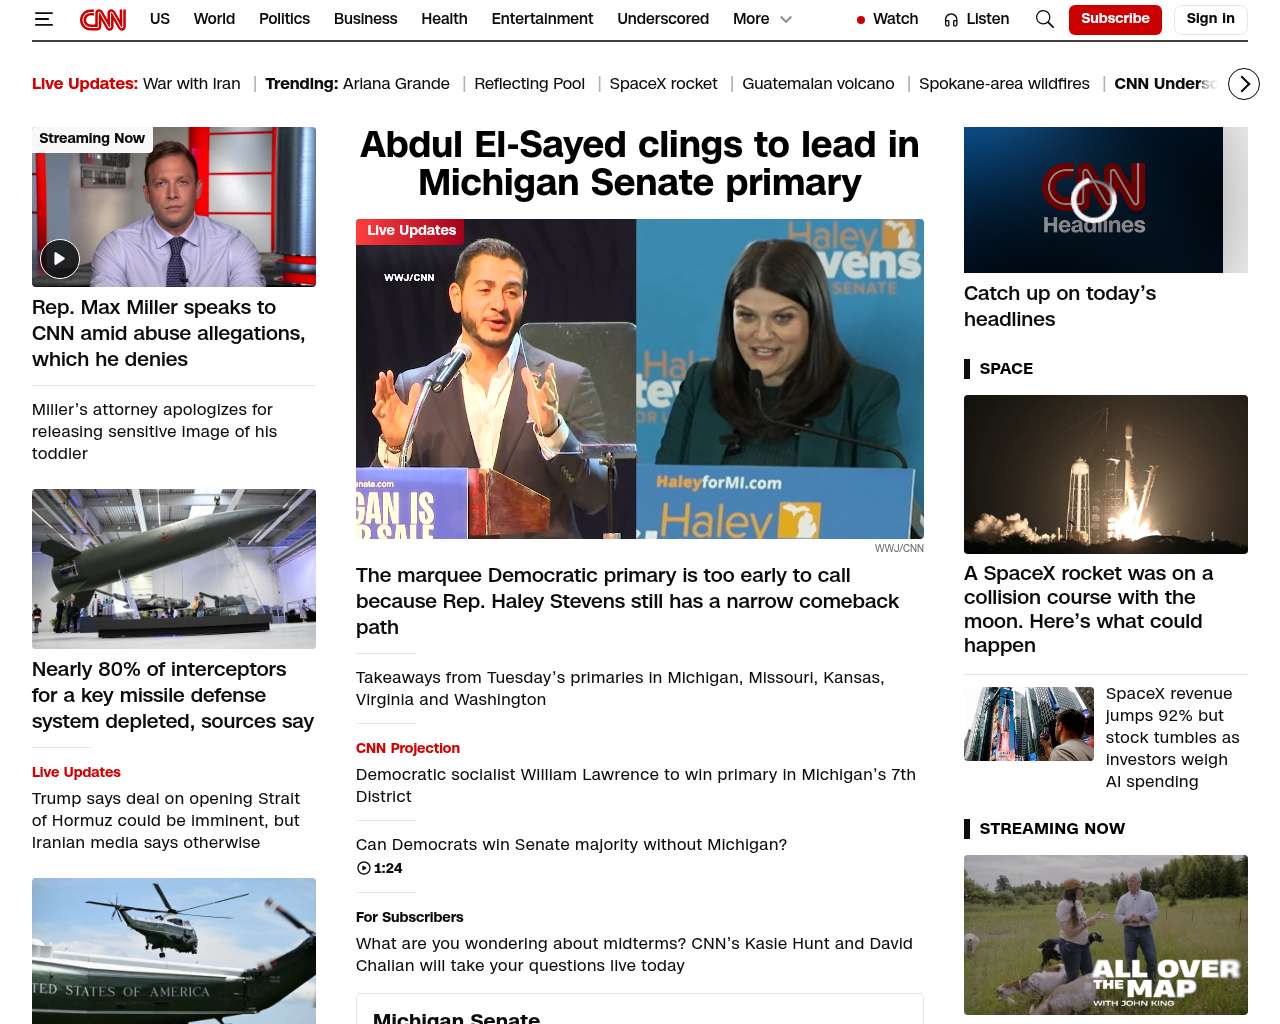Open trending topic Spokane-area wildfires
Viewport: 1280px width, 1024px height.
coord(1004,84)
